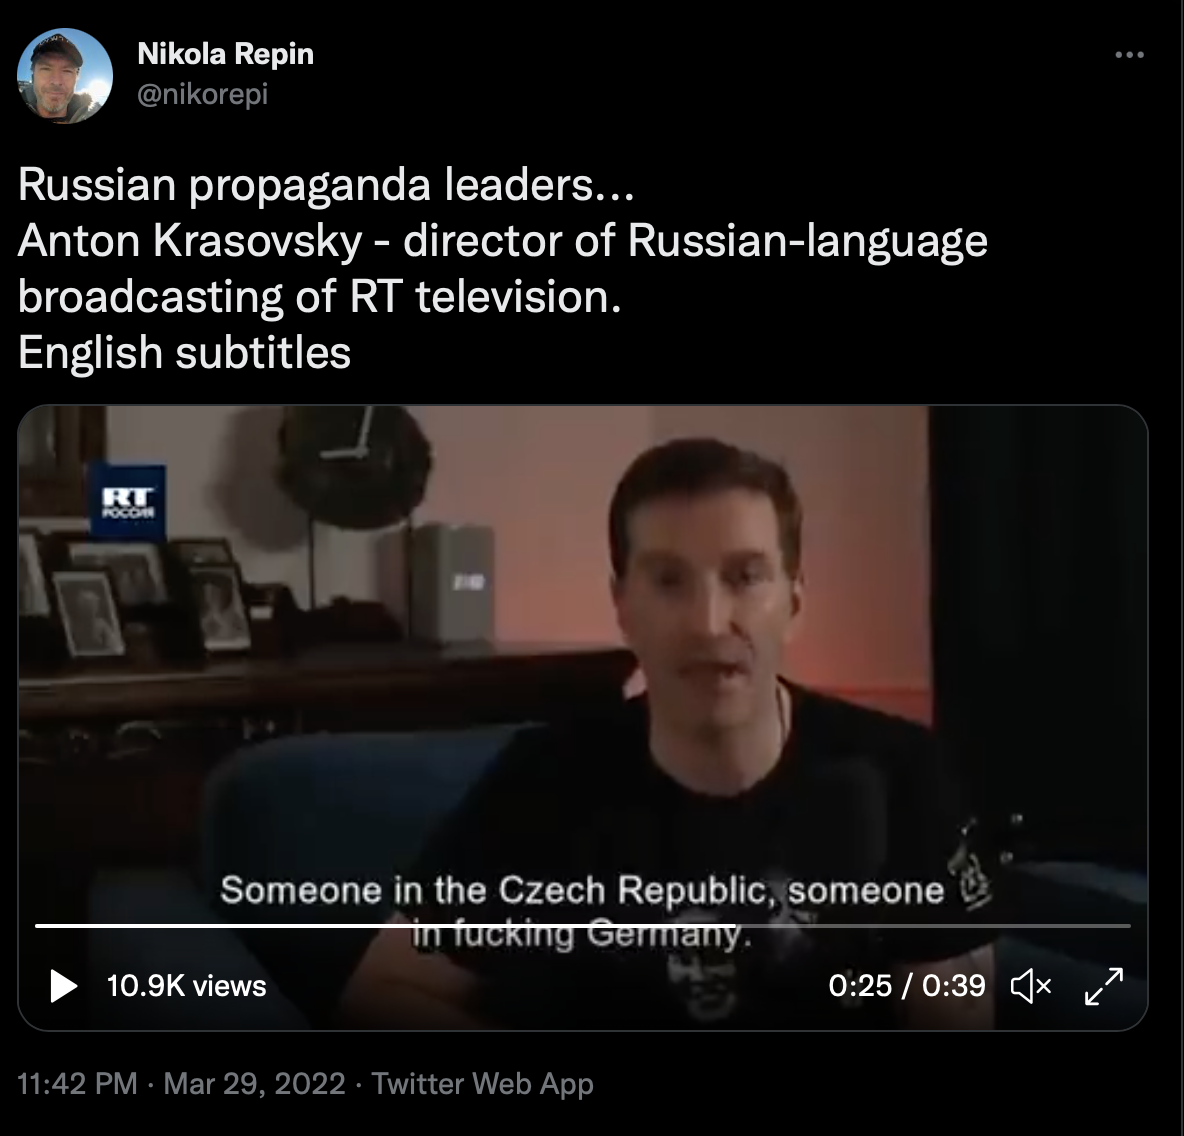1184x1136 pixels.
Task: Click the tweet text about Anton Krasovsky
Action: (502, 269)
